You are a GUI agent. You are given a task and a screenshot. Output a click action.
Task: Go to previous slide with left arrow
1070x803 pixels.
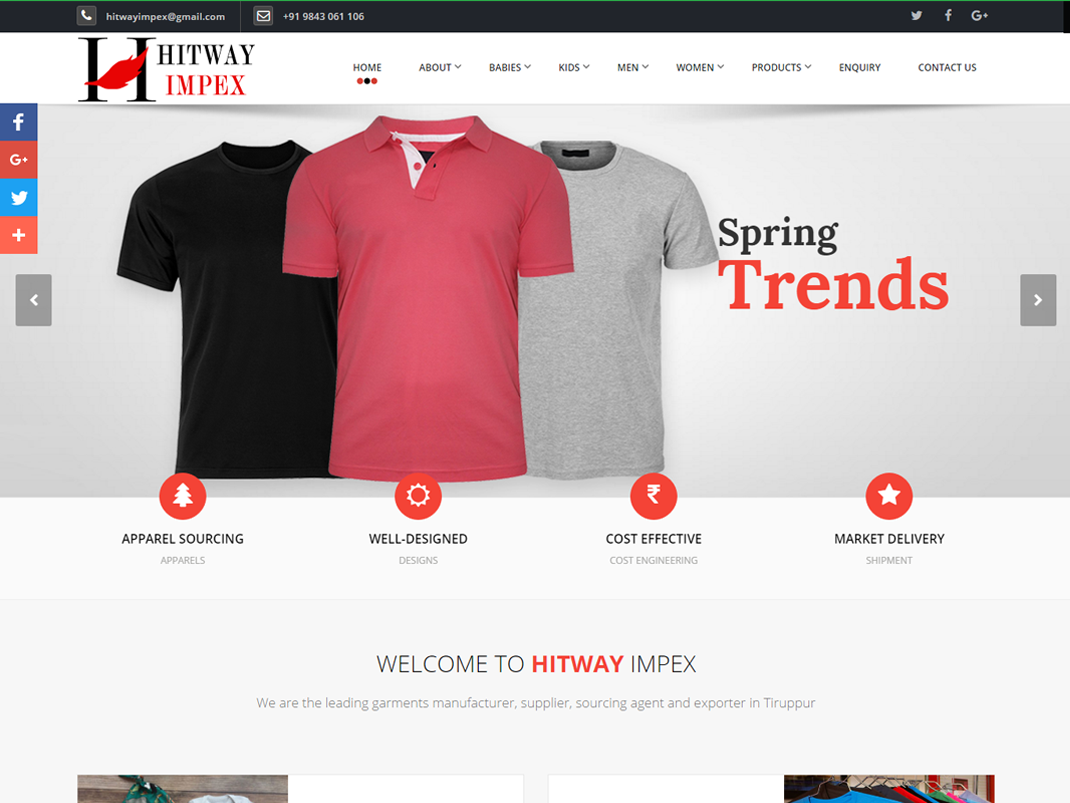coord(34,300)
